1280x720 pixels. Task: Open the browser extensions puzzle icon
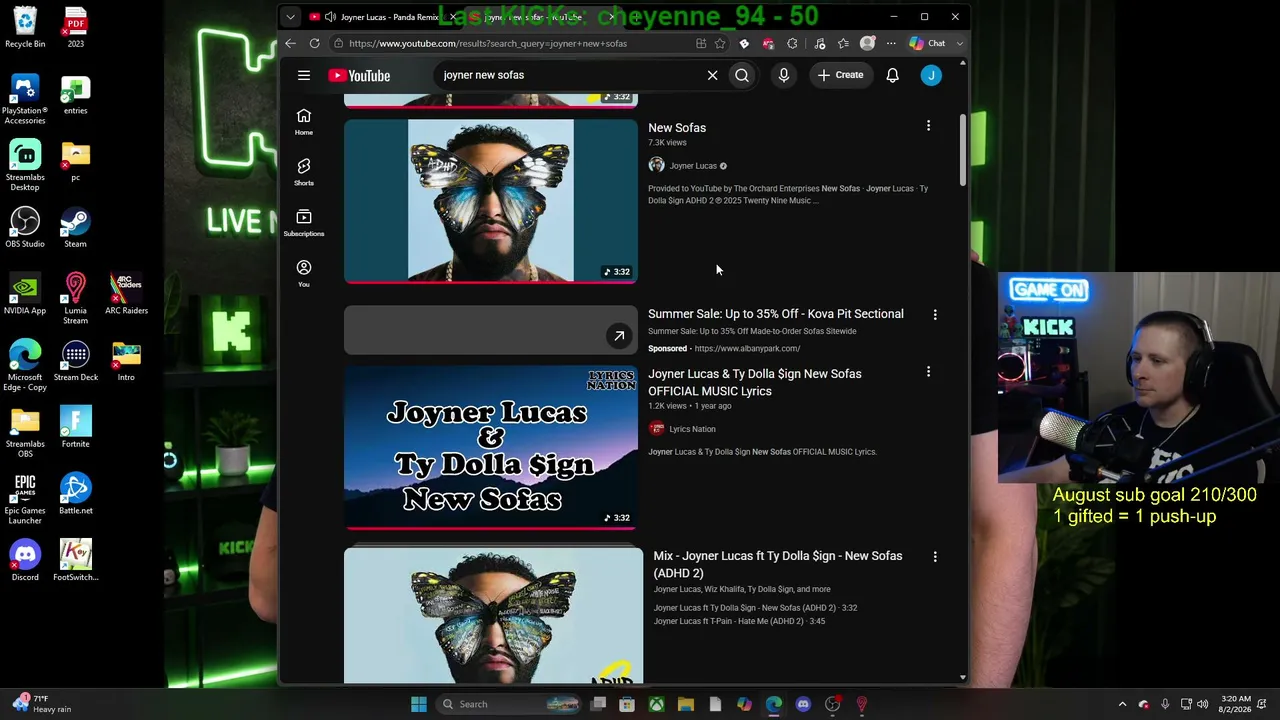(x=792, y=43)
